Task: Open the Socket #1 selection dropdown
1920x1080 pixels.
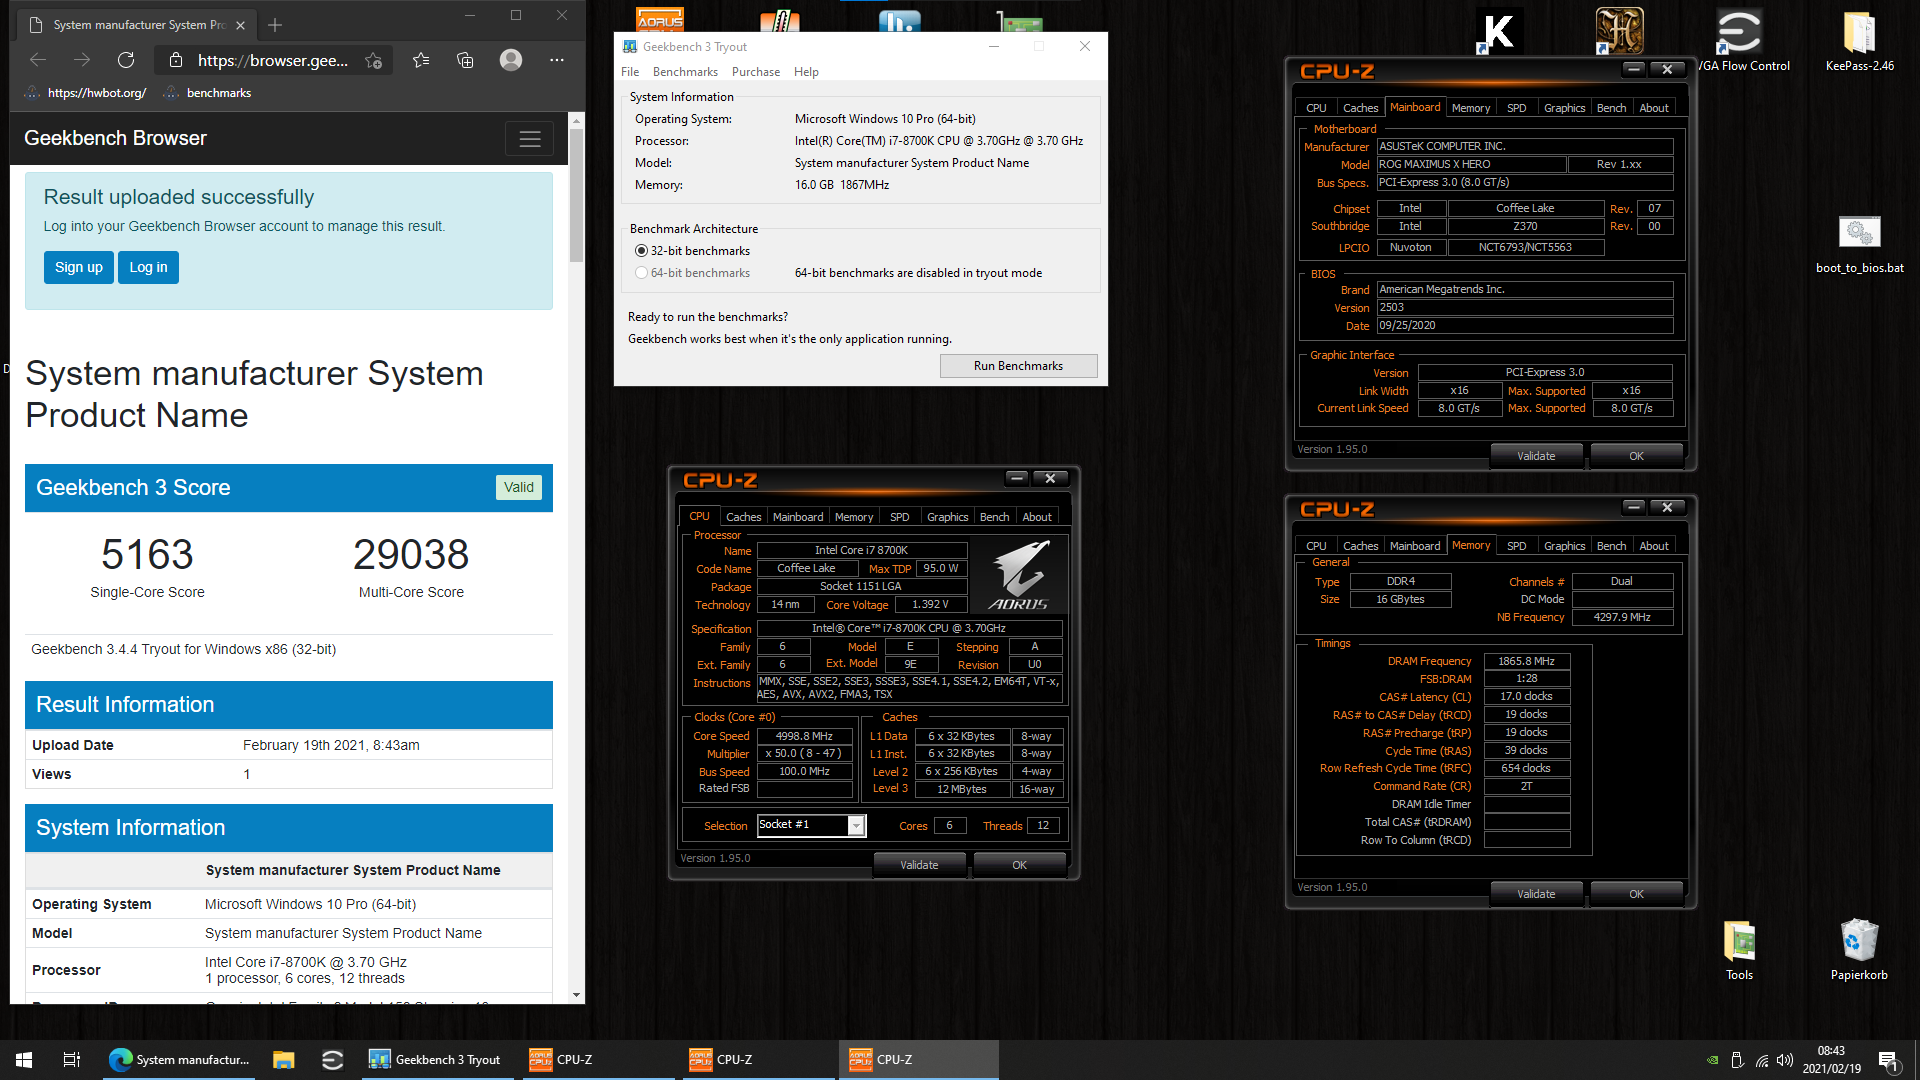Action: click(x=856, y=825)
